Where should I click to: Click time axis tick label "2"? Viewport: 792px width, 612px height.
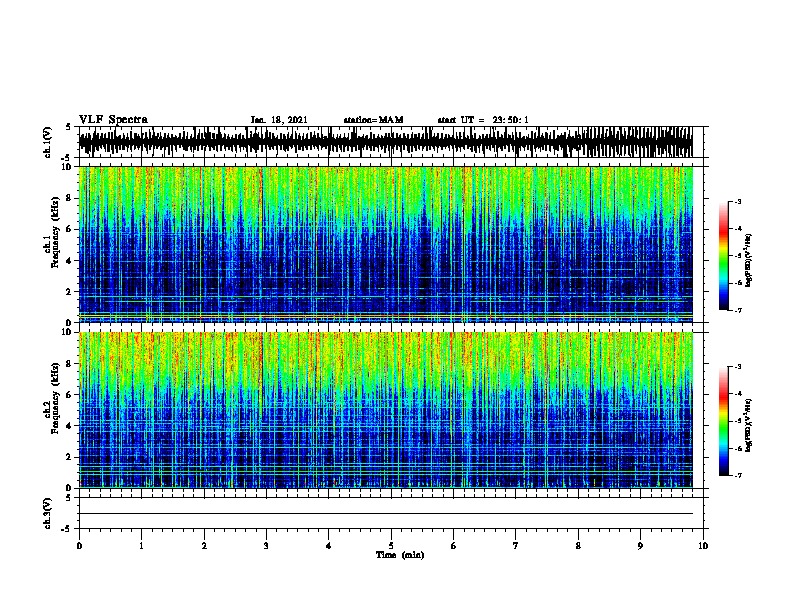pos(204,546)
